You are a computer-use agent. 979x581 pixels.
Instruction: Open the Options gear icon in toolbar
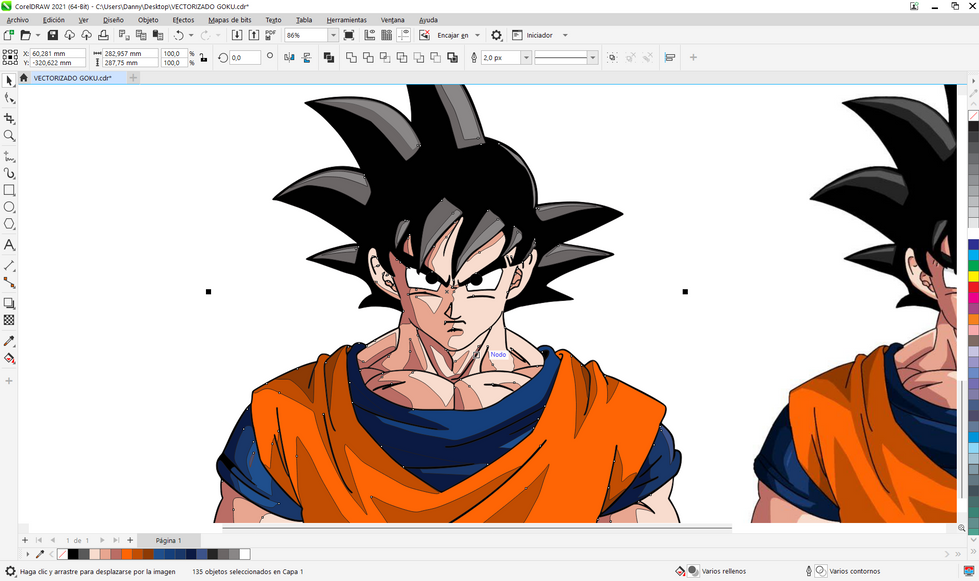click(496, 35)
